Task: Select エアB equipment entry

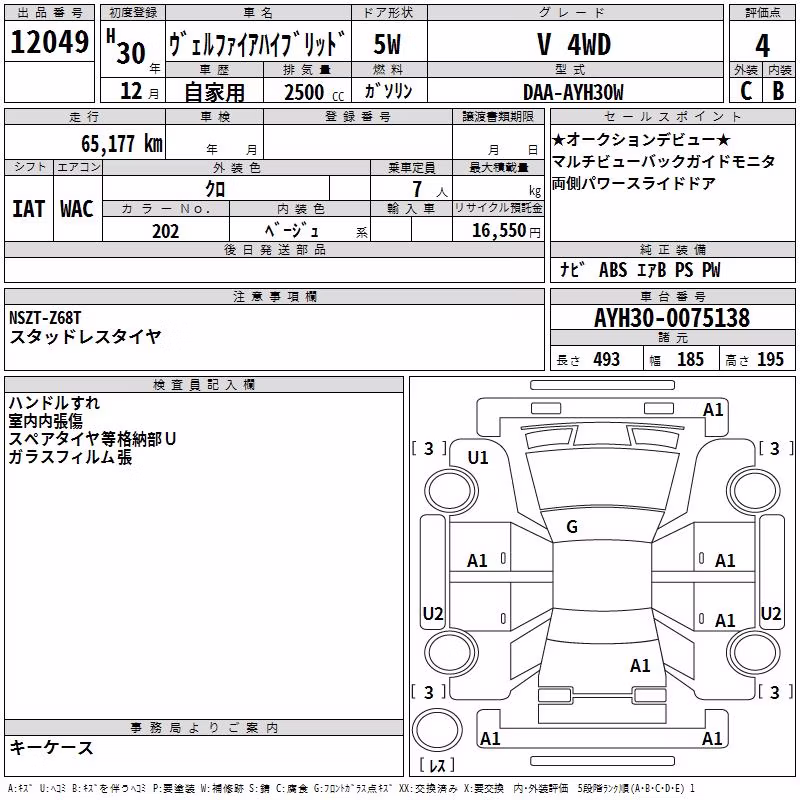Action: tap(652, 270)
